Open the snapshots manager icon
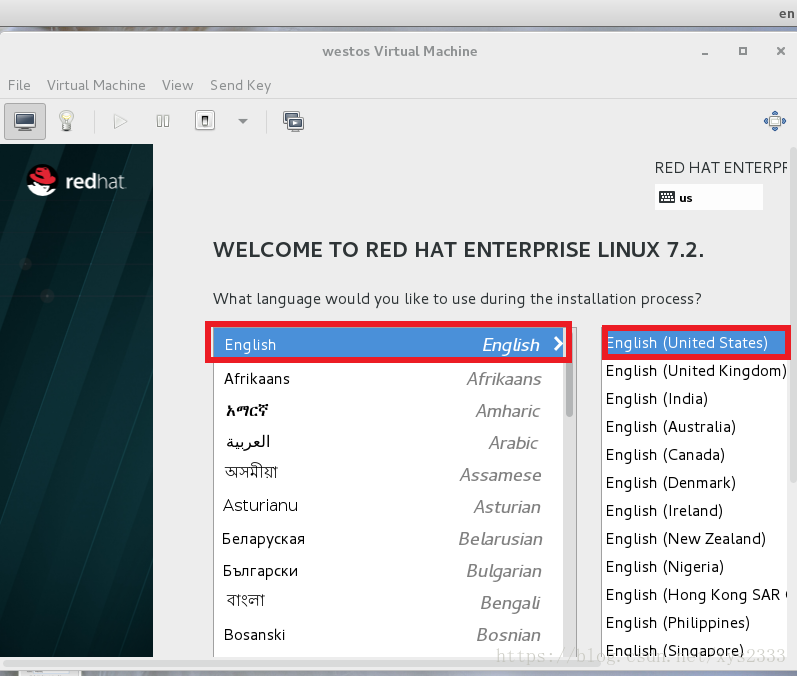797x676 pixels. click(x=293, y=121)
